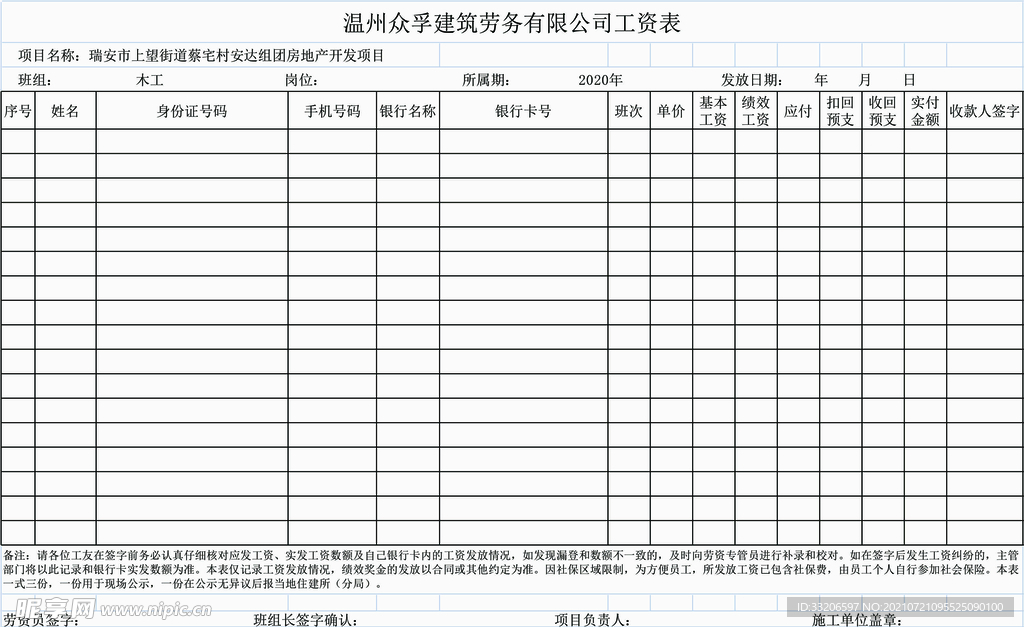Select the 岗位 label

[x=301, y=80]
